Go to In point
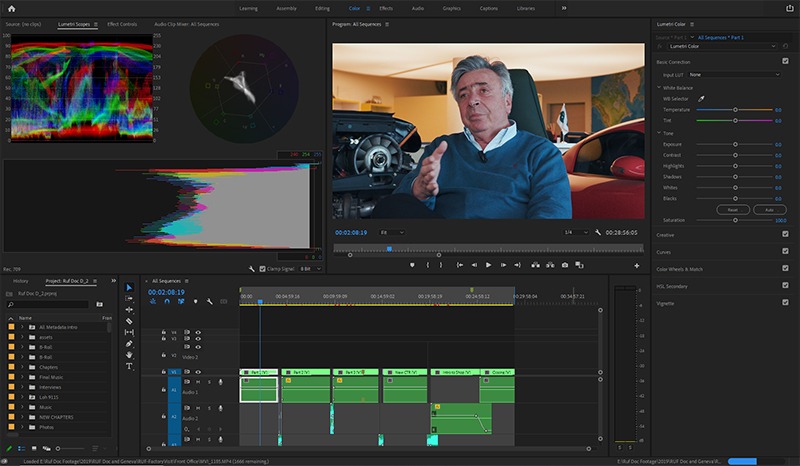Image resolution: width=800 pixels, height=466 pixels. (x=459, y=265)
